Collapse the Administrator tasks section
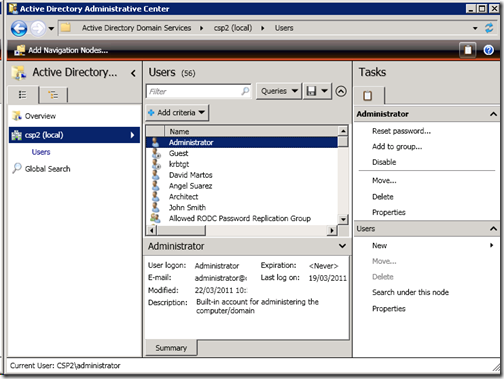Screen dimensions: 504x379 [493, 114]
